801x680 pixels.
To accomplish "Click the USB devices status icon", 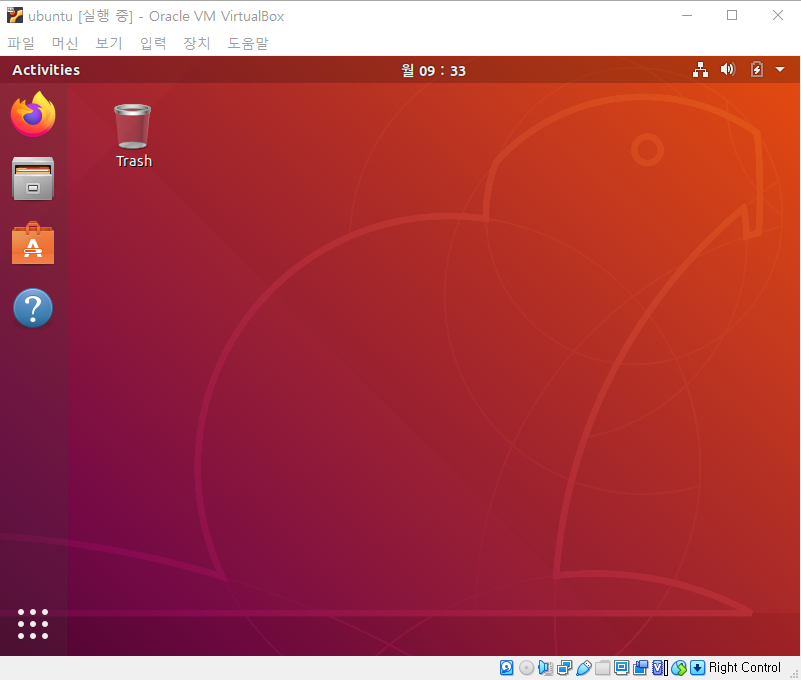I will [x=583, y=667].
